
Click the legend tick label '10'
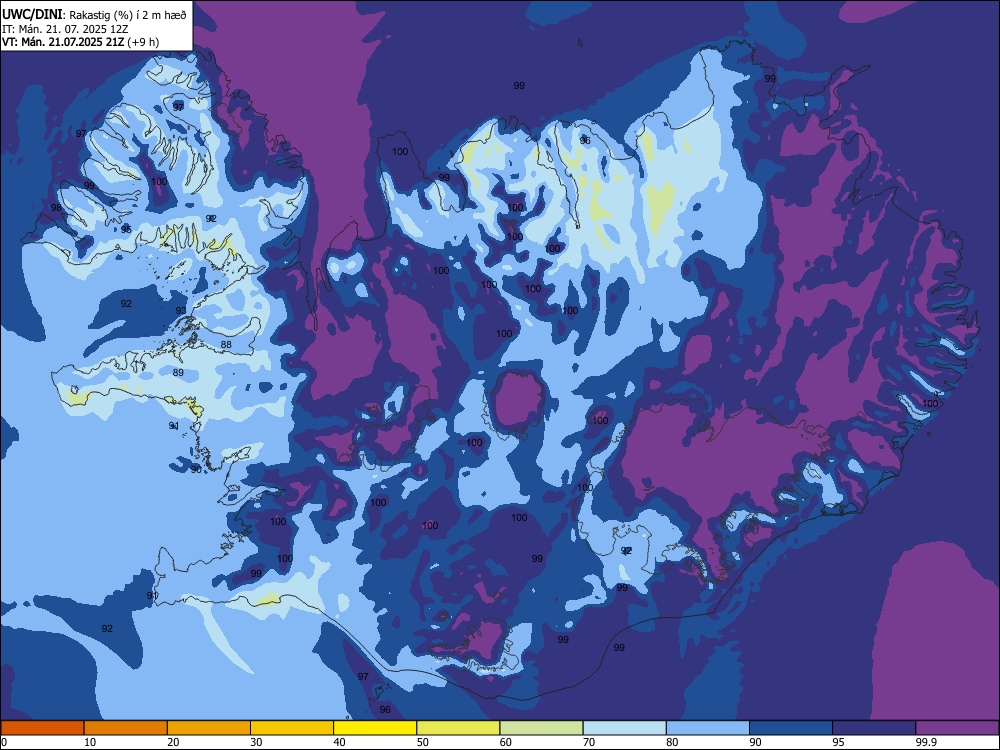tap(90, 742)
